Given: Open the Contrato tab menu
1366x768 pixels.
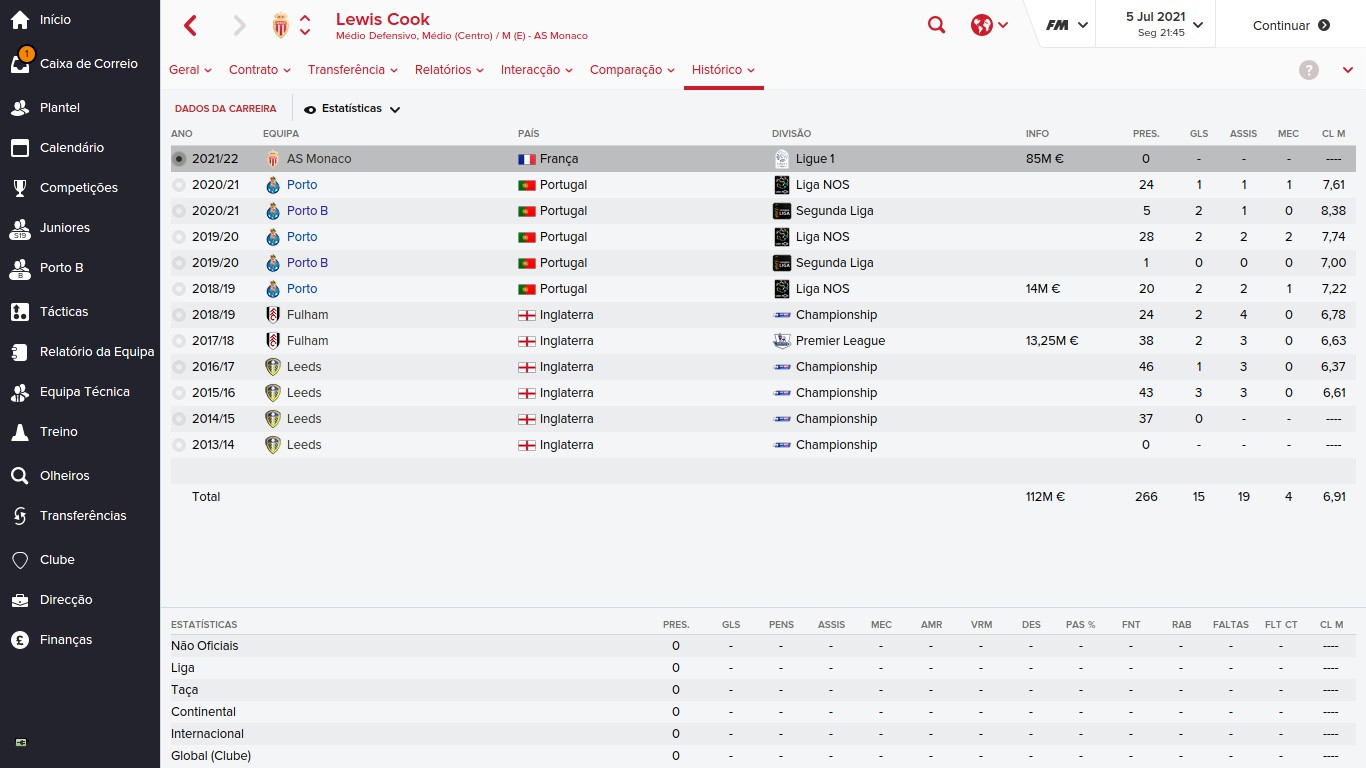Looking at the screenshot, I should click(259, 70).
